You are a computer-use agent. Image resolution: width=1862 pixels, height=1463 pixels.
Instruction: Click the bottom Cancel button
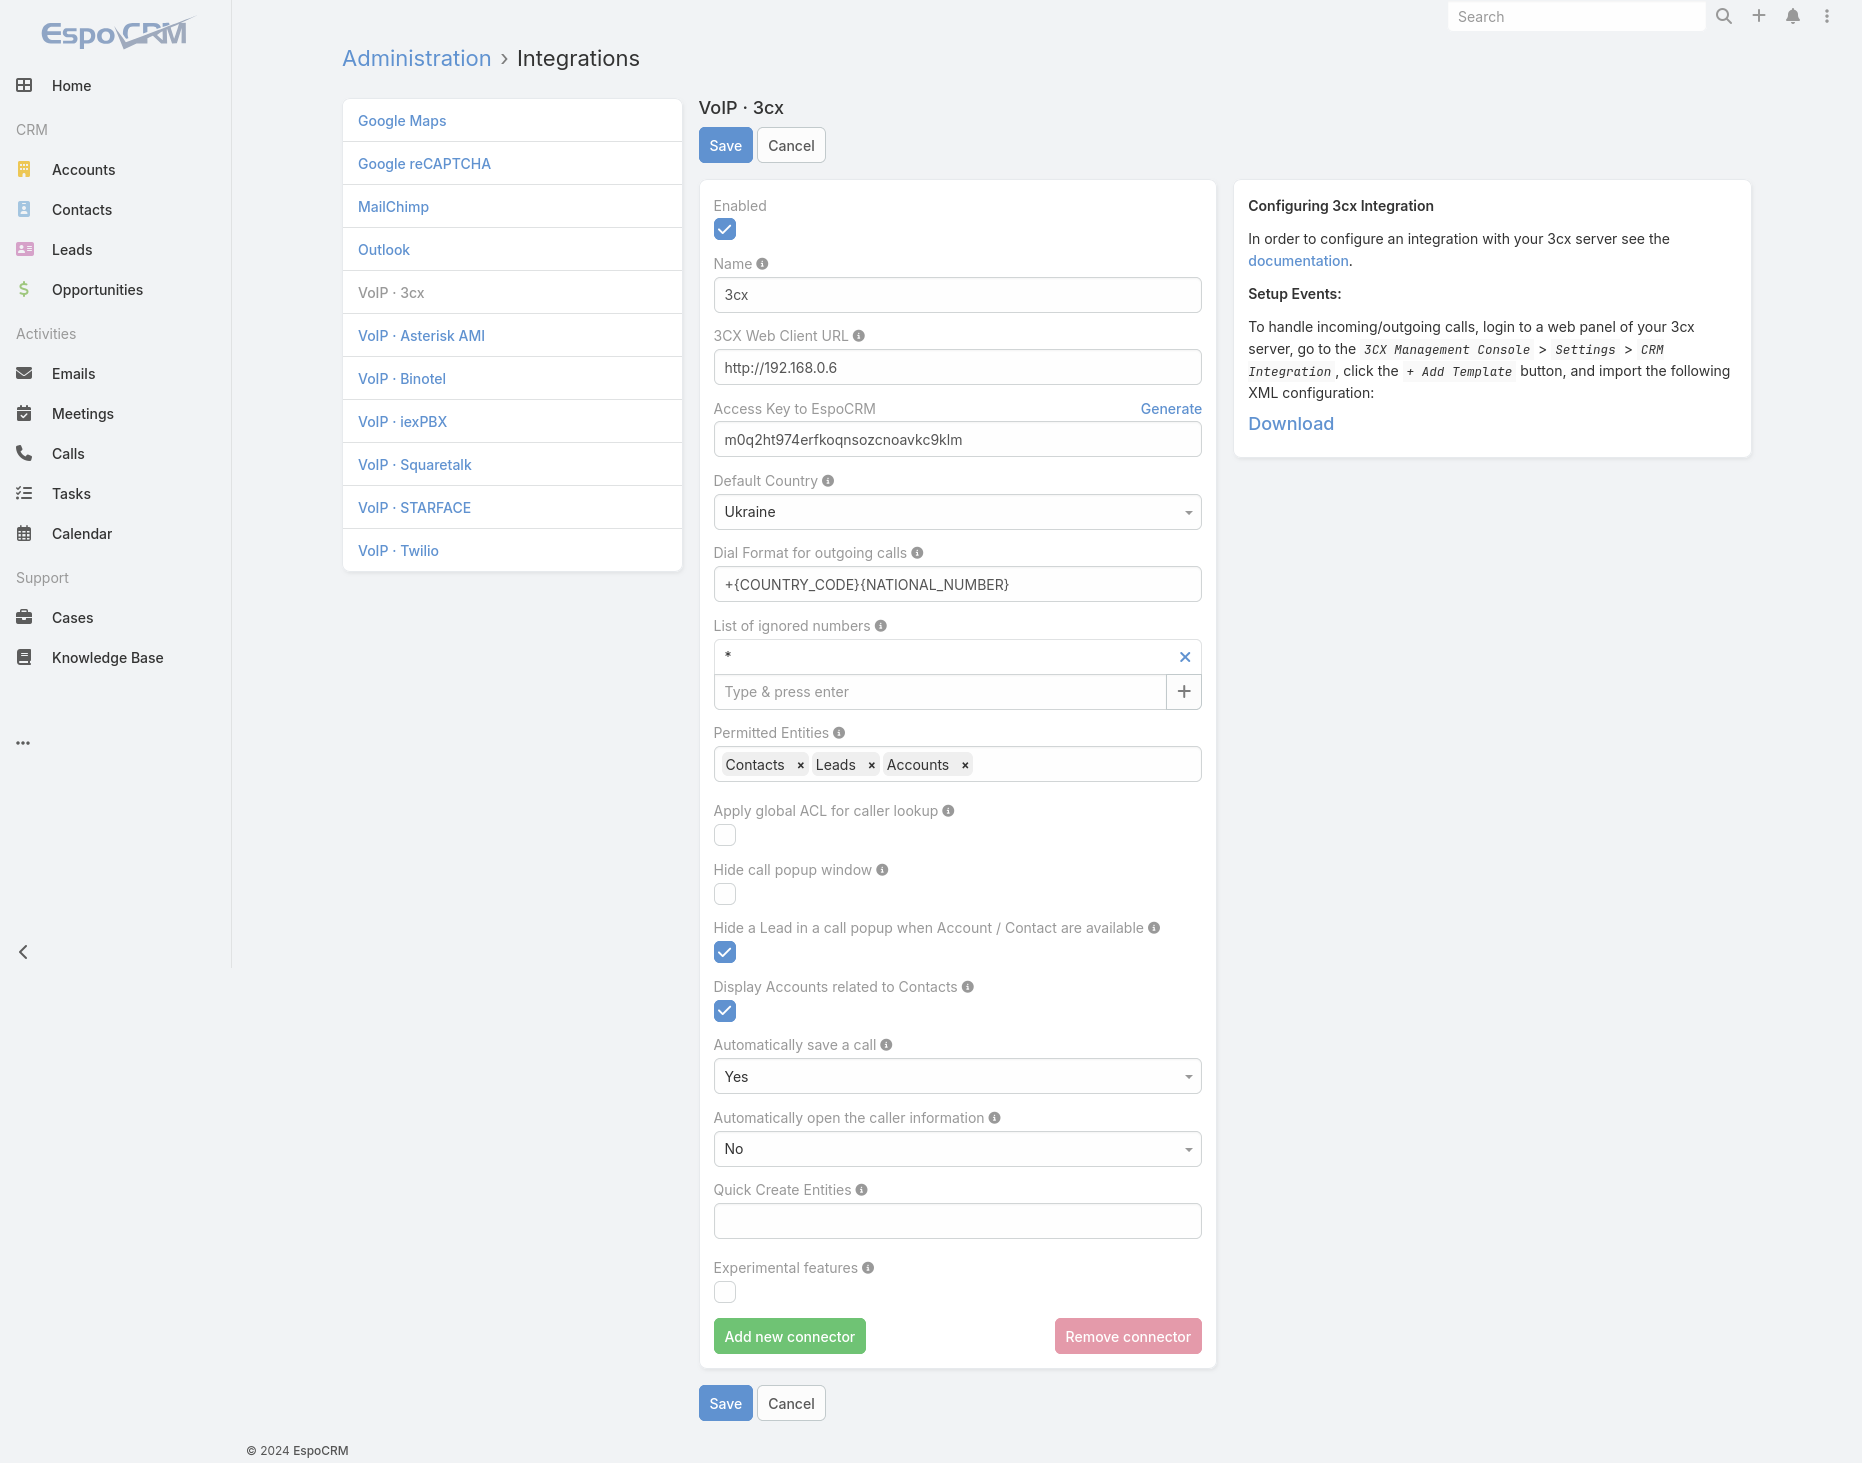[791, 1404]
